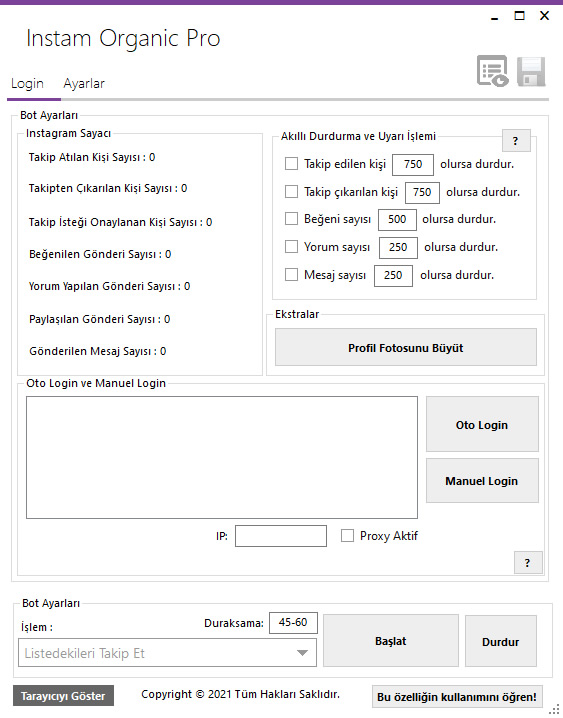The height and width of the screenshot is (718, 563).
Task: Click Profil Fotosunu Büyüt button
Action: point(406,348)
